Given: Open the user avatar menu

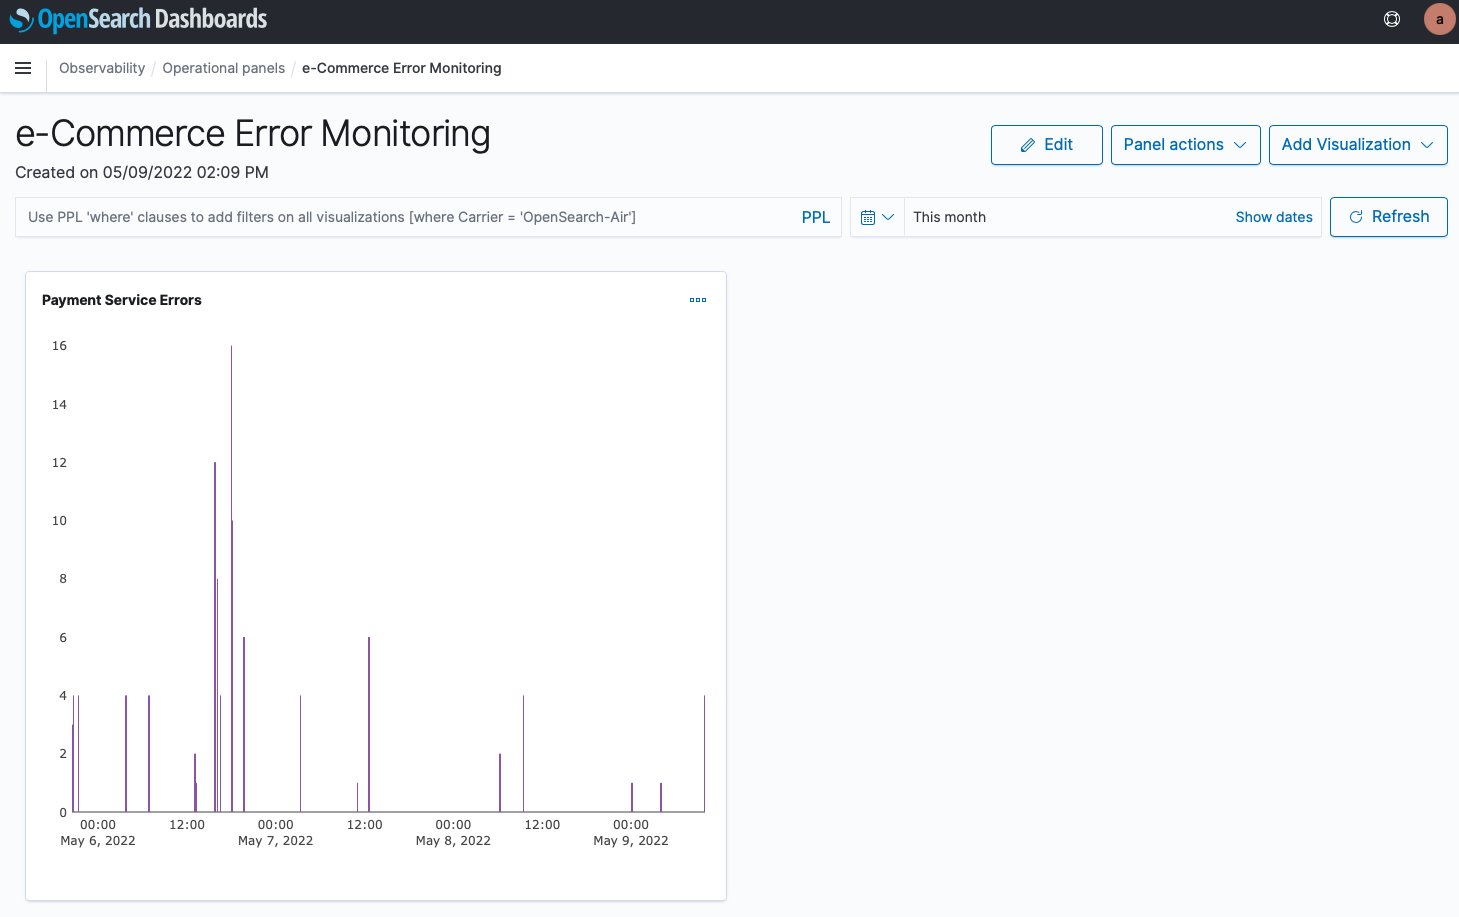Looking at the screenshot, I should pos(1439,19).
